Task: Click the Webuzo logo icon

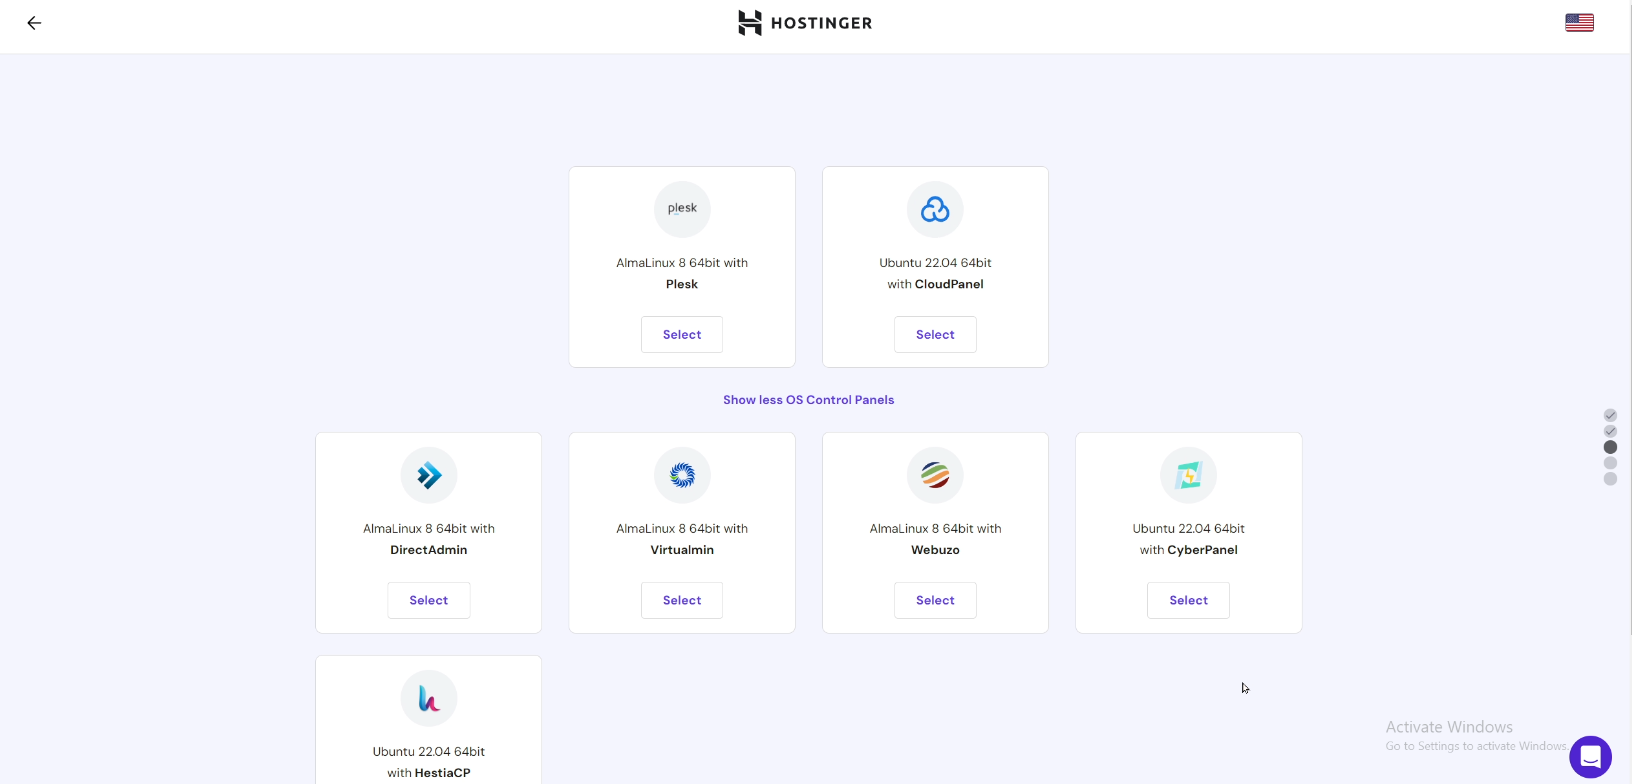Action: [x=935, y=475]
